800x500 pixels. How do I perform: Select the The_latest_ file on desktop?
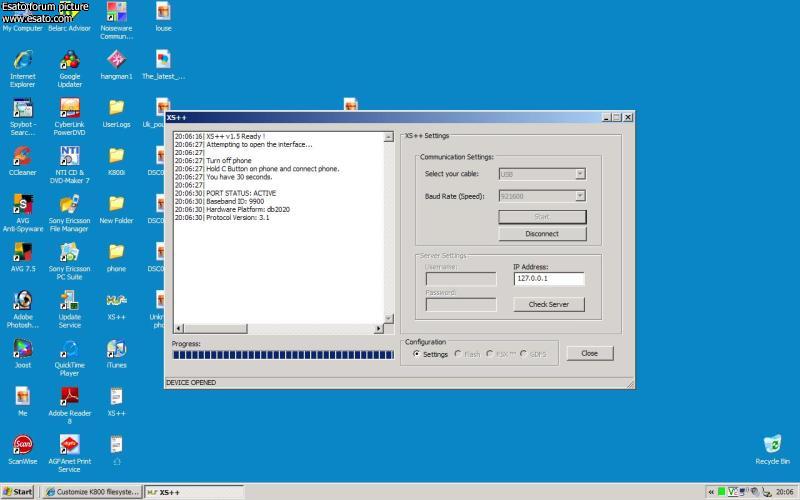pos(163,65)
